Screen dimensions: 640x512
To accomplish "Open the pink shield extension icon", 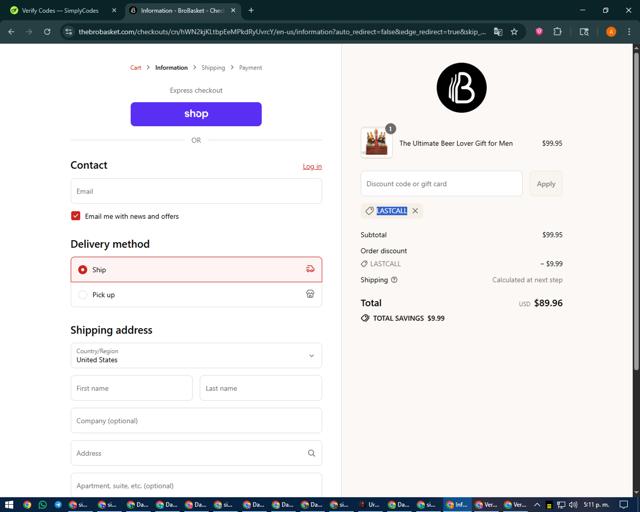I will 539,31.
